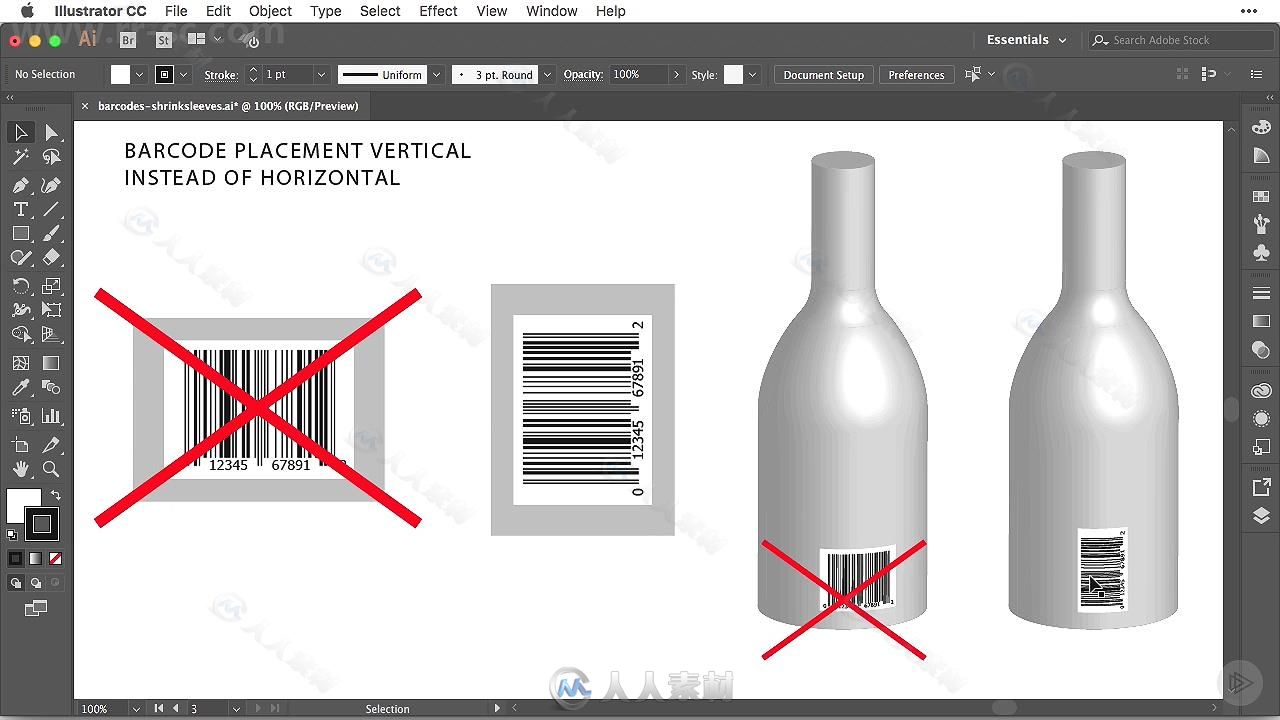This screenshot has height=720, width=1280.
Task: Enable Draw Normal mode
Action: click(x=15, y=583)
